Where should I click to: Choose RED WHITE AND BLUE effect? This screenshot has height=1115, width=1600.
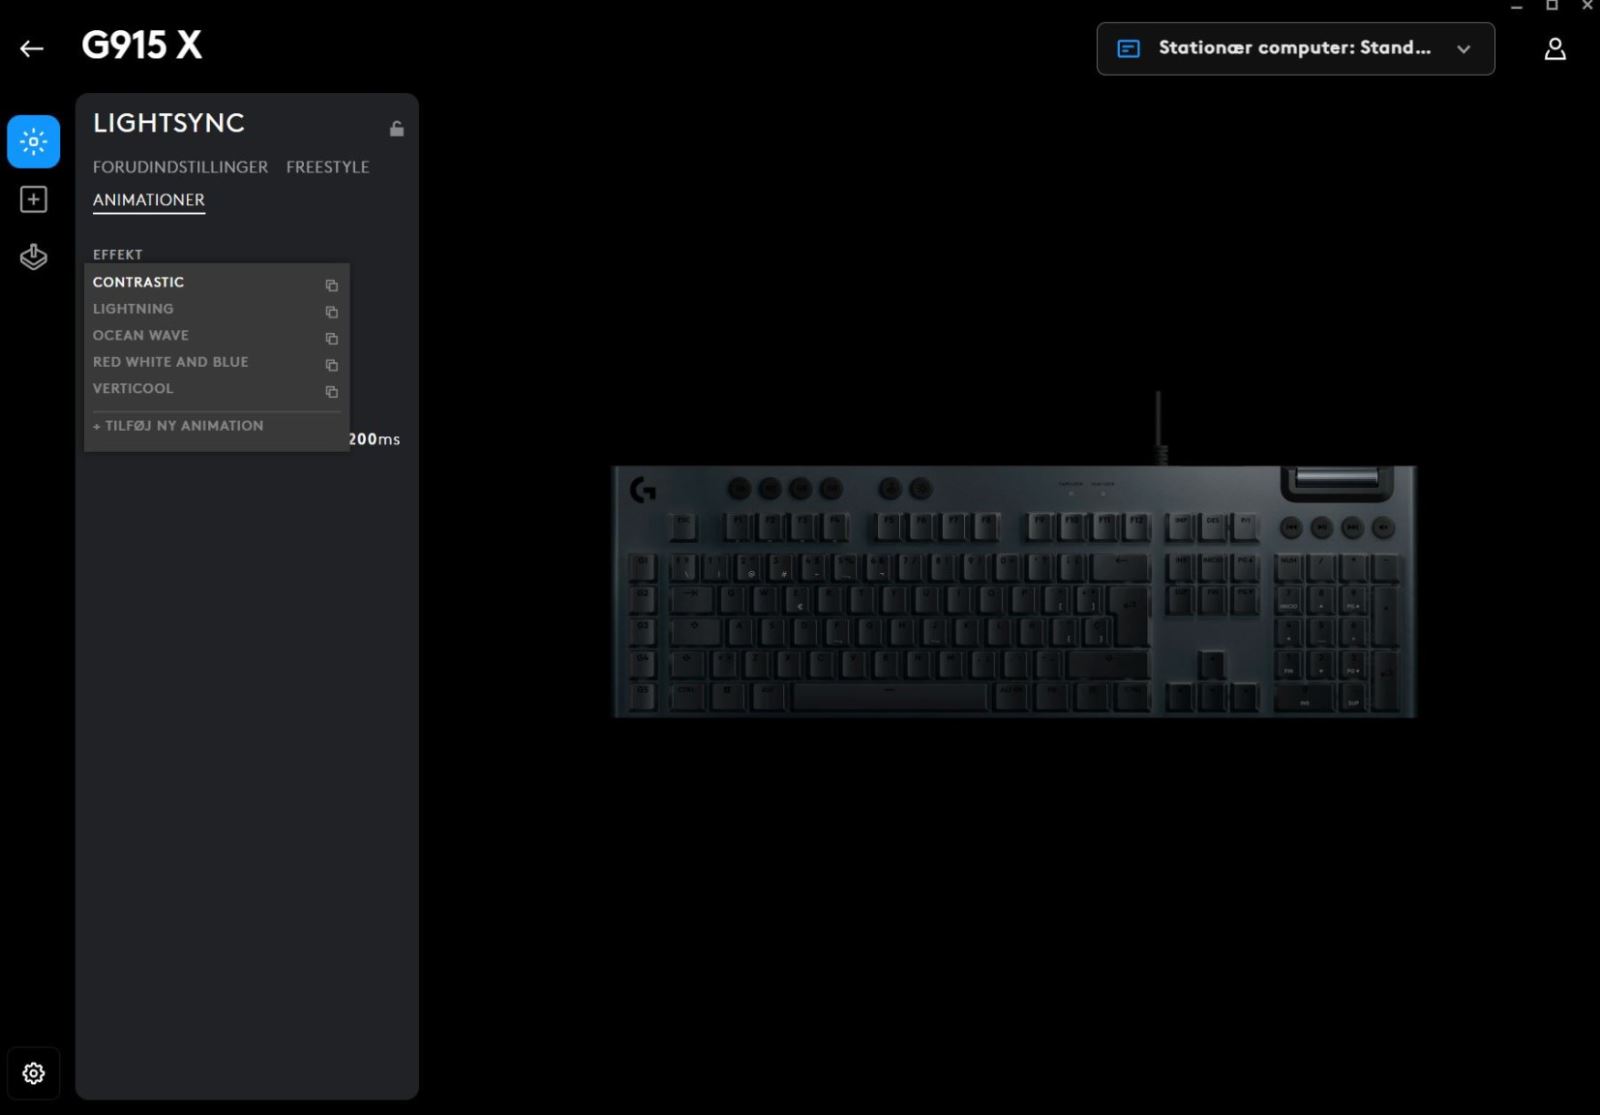point(170,362)
